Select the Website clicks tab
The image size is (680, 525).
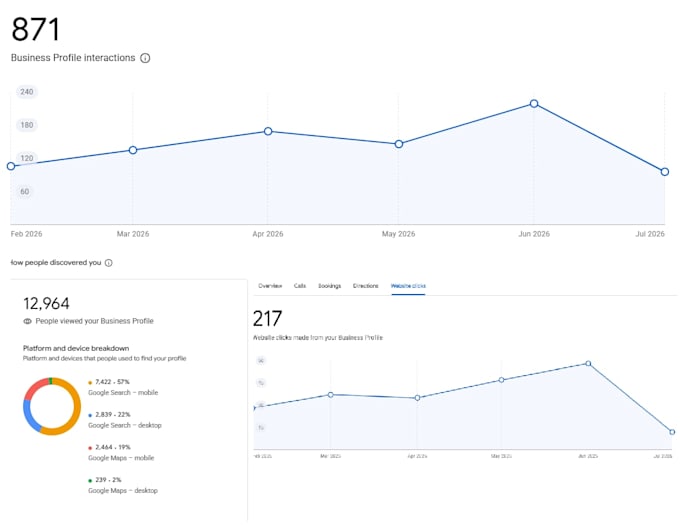click(x=408, y=286)
